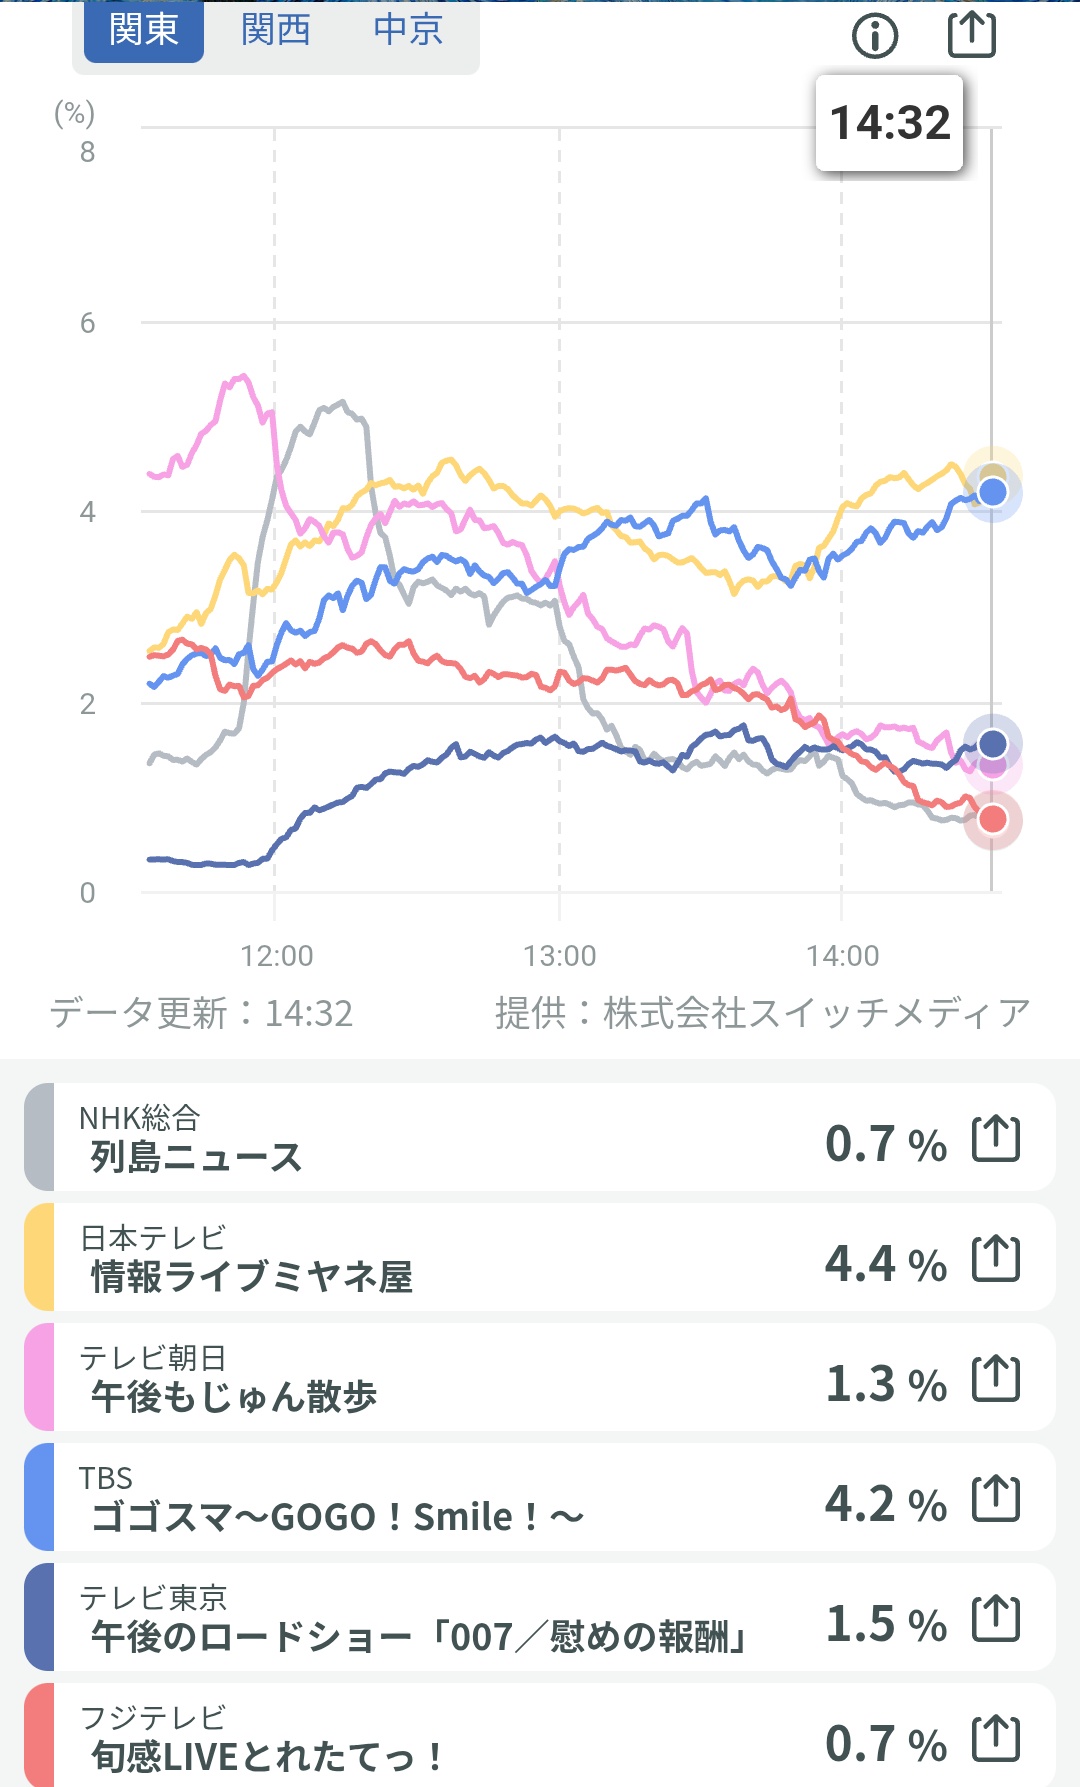Screen dimensions: 1080x1787
Task: Tap the chart share icon at top
Action: [x=971, y=34]
